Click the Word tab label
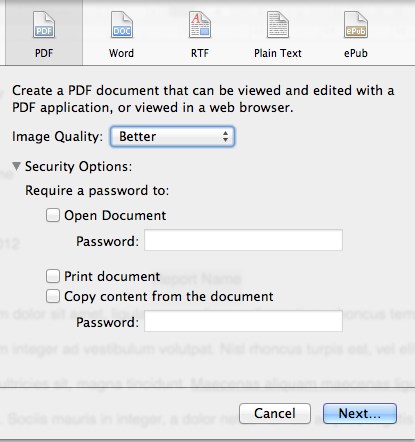The image size is (415, 442). pyautogui.click(x=121, y=53)
